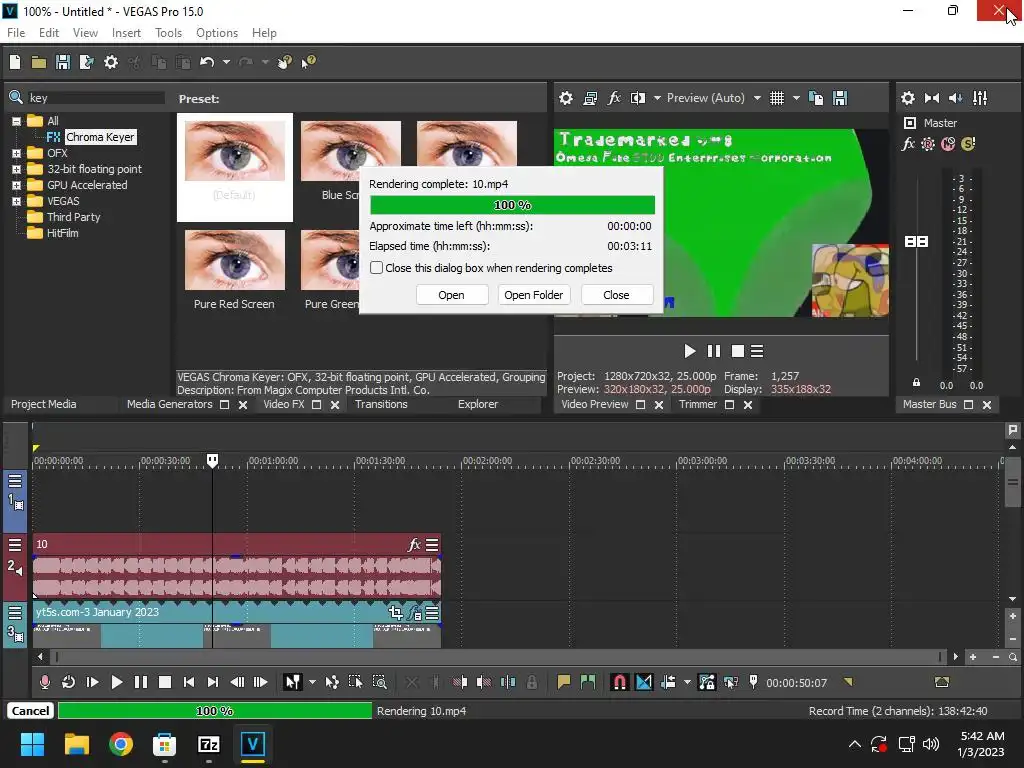
Task: Select Pure Red Screen preset thumbnail
Action: click(234, 260)
